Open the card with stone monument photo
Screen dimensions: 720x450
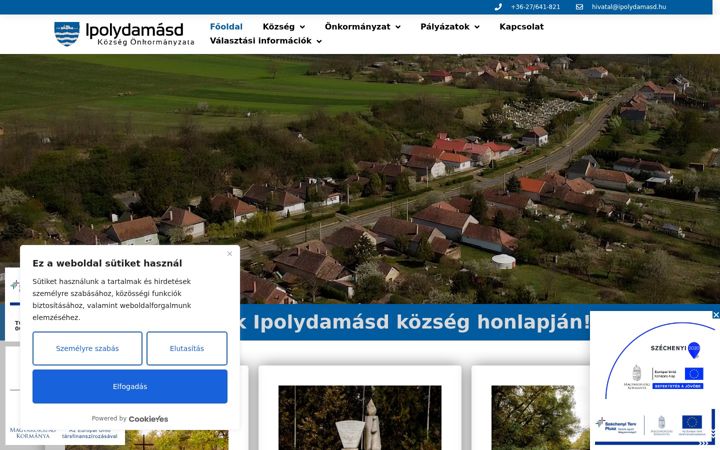360,418
